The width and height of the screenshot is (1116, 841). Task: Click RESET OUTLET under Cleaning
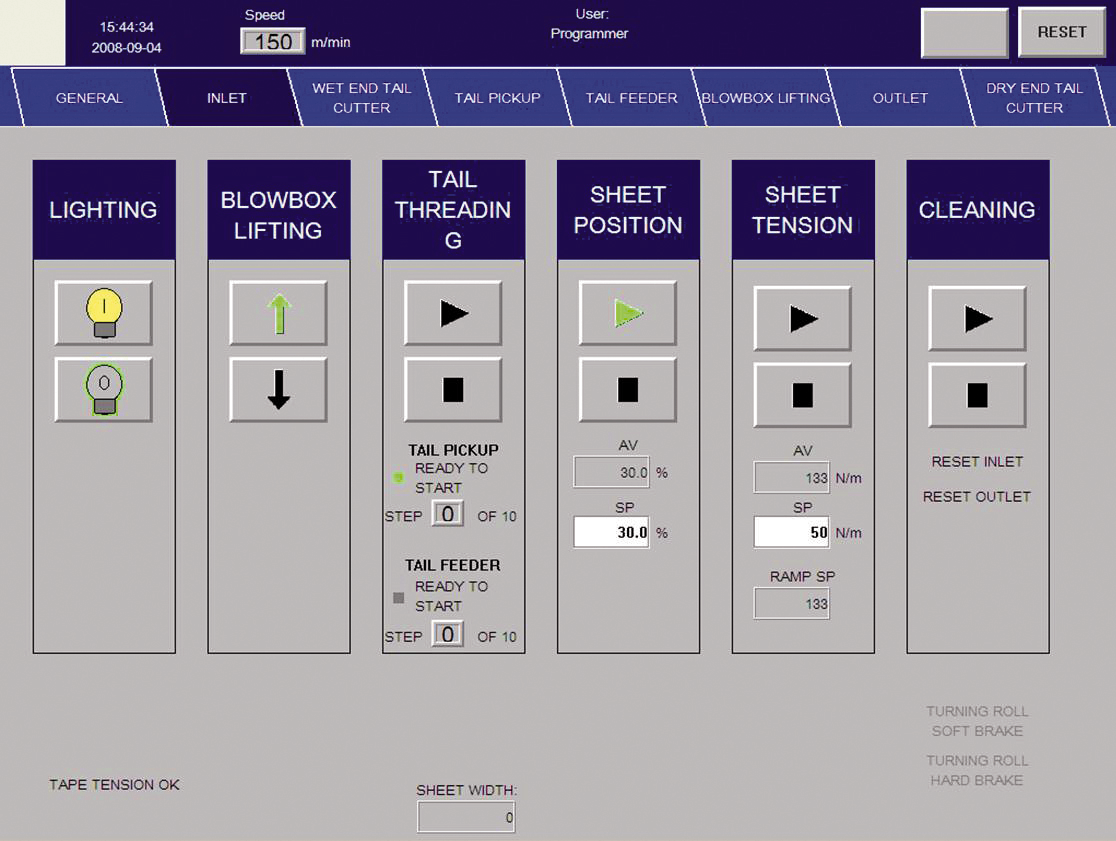point(977,497)
